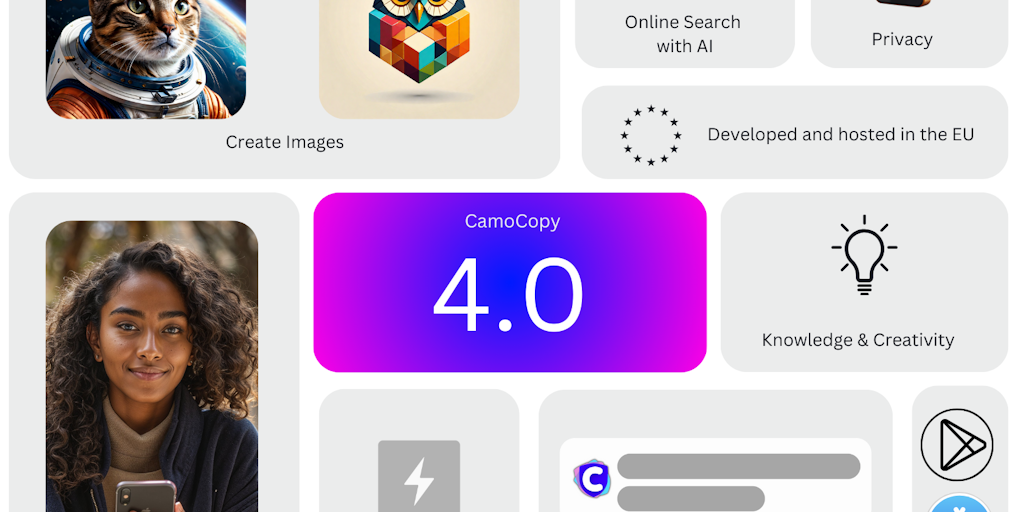Click the Knowledge & Creativity label

tap(858, 340)
